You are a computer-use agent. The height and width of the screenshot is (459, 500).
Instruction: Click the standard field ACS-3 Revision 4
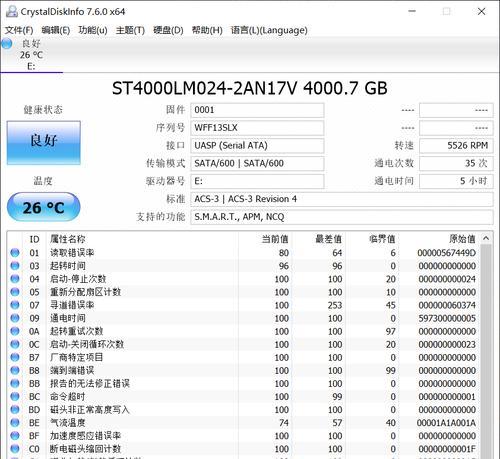pyautogui.click(x=342, y=199)
